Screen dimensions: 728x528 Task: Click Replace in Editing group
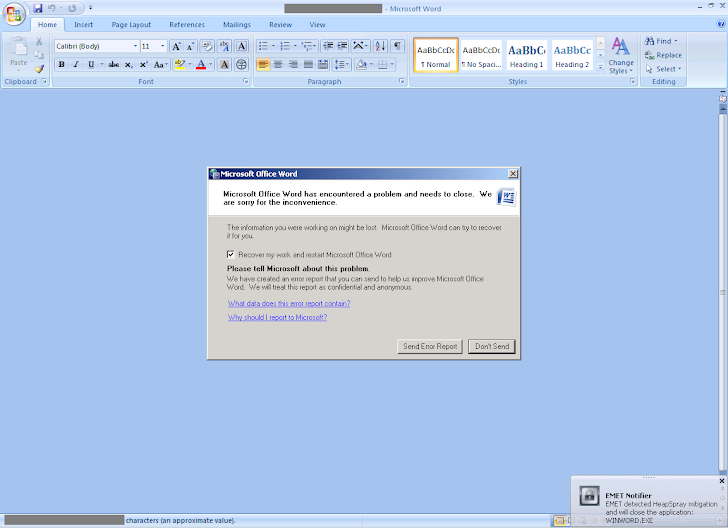pos(663,55)
